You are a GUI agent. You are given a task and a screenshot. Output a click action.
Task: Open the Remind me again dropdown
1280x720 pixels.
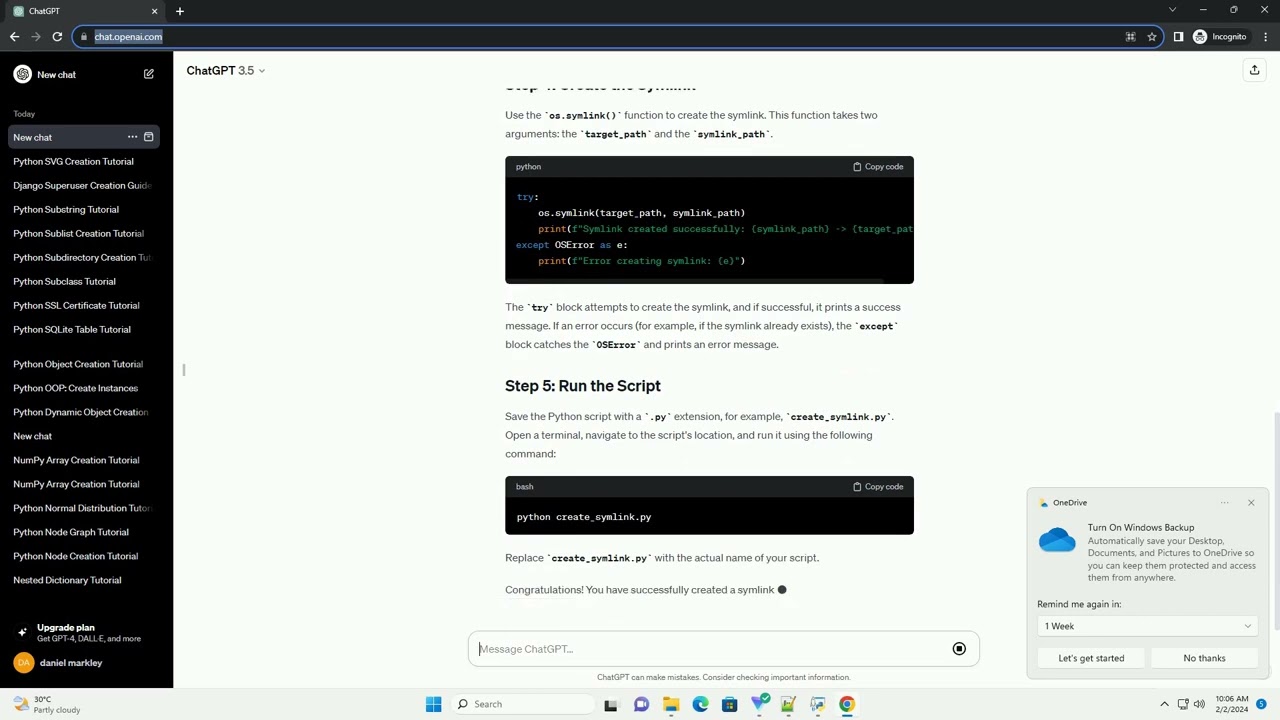(x=1147, y=626)
